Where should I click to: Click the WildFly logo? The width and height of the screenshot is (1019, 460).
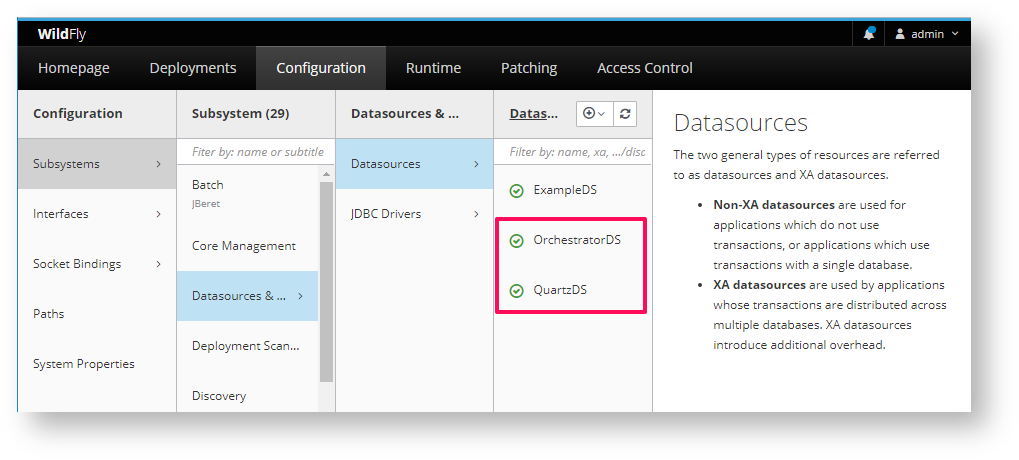click(x=62, y=34)
